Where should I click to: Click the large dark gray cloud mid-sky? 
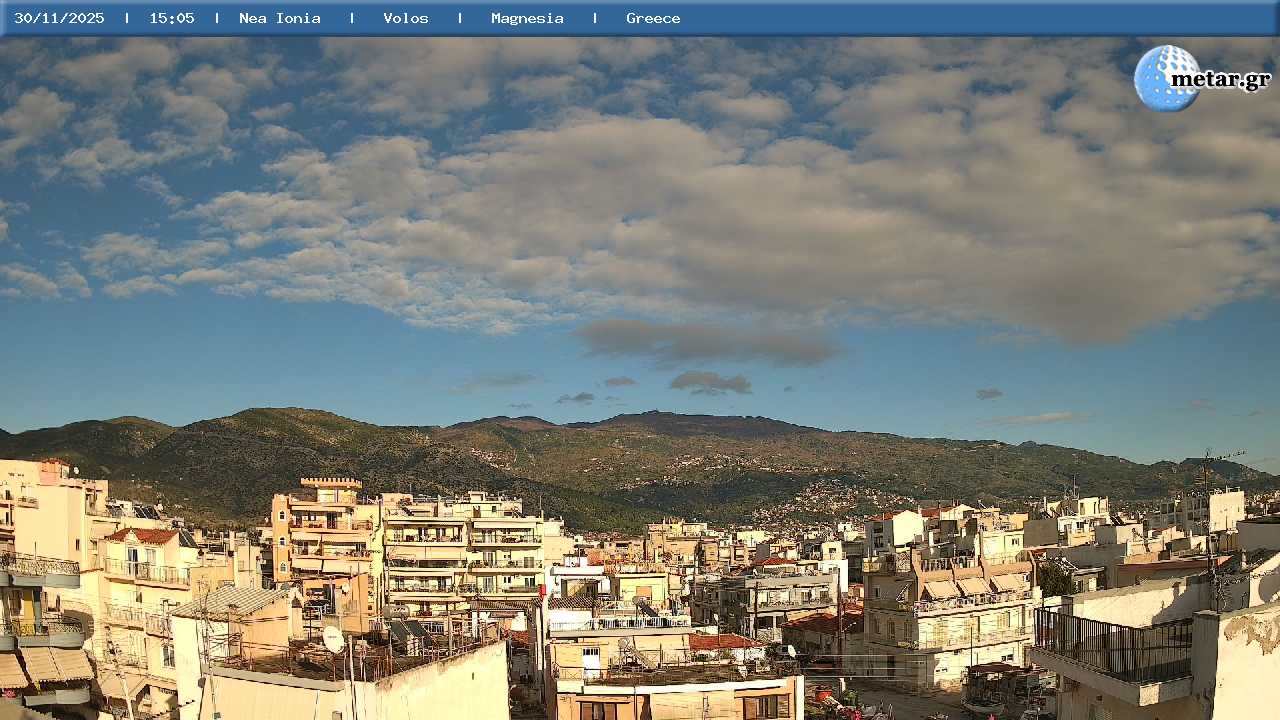tap(705, 342)
